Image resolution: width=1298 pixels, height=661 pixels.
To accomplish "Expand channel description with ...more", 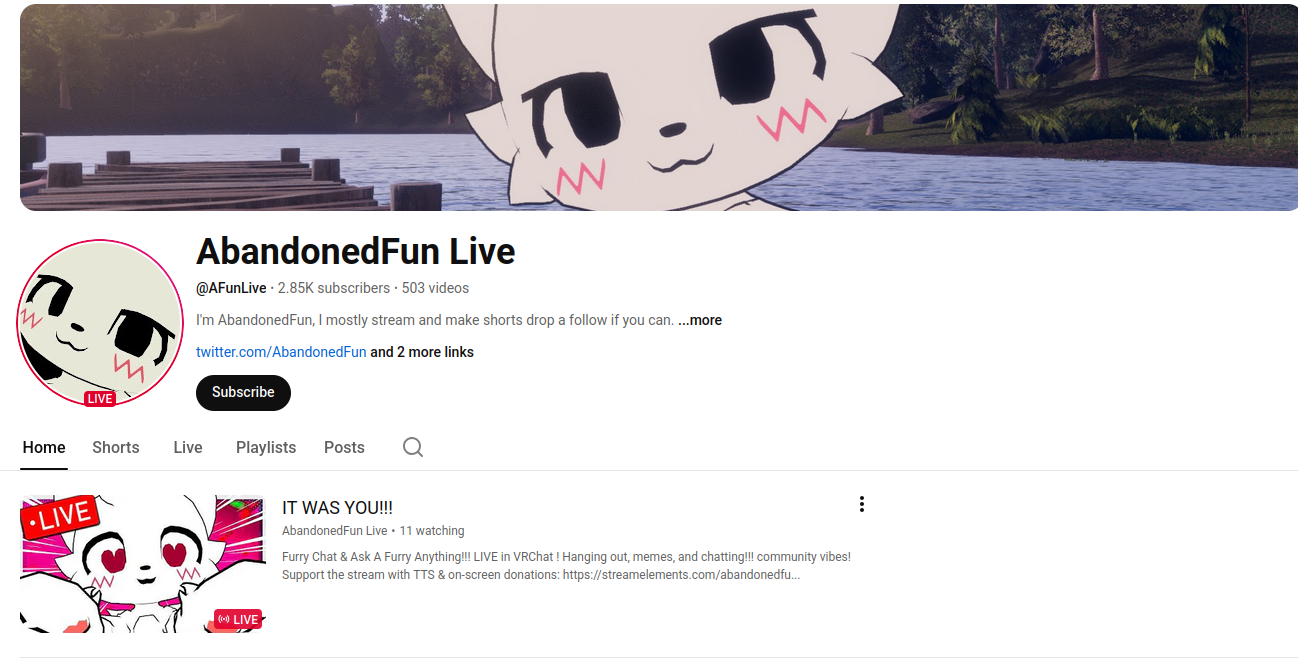I will pos(700,320).
